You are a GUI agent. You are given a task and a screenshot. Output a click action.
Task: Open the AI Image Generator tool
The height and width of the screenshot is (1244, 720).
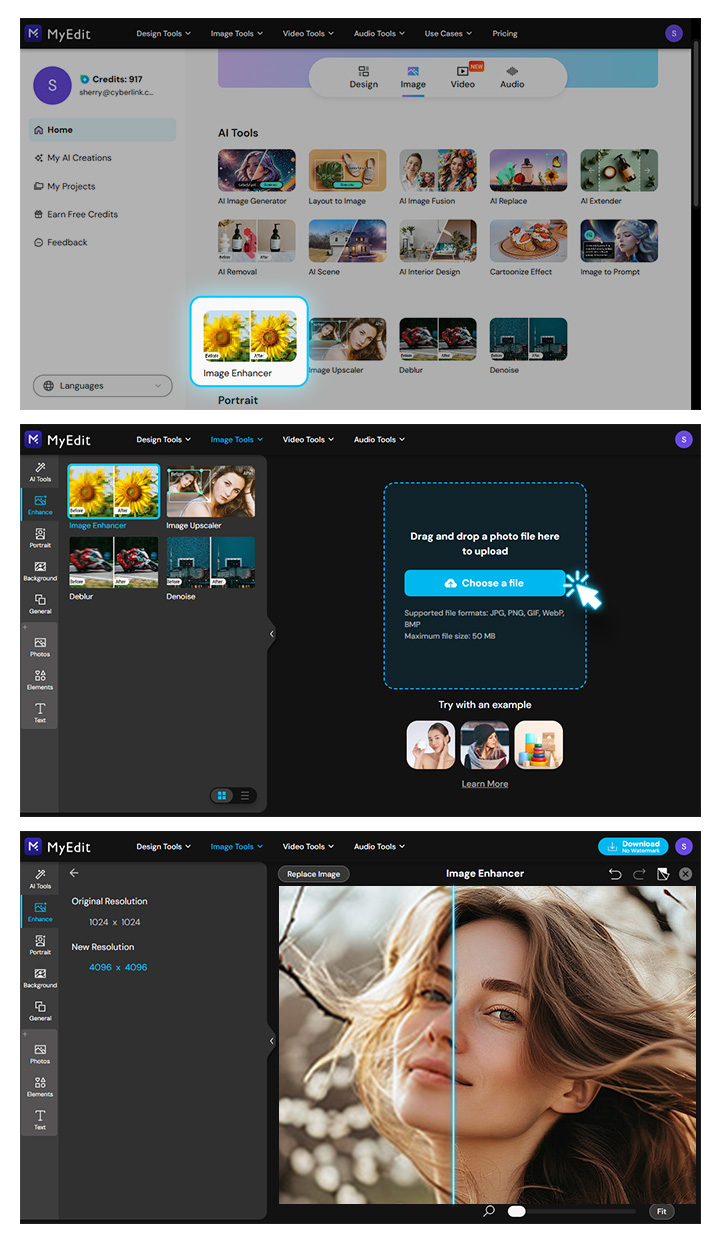tap(257, 176)
